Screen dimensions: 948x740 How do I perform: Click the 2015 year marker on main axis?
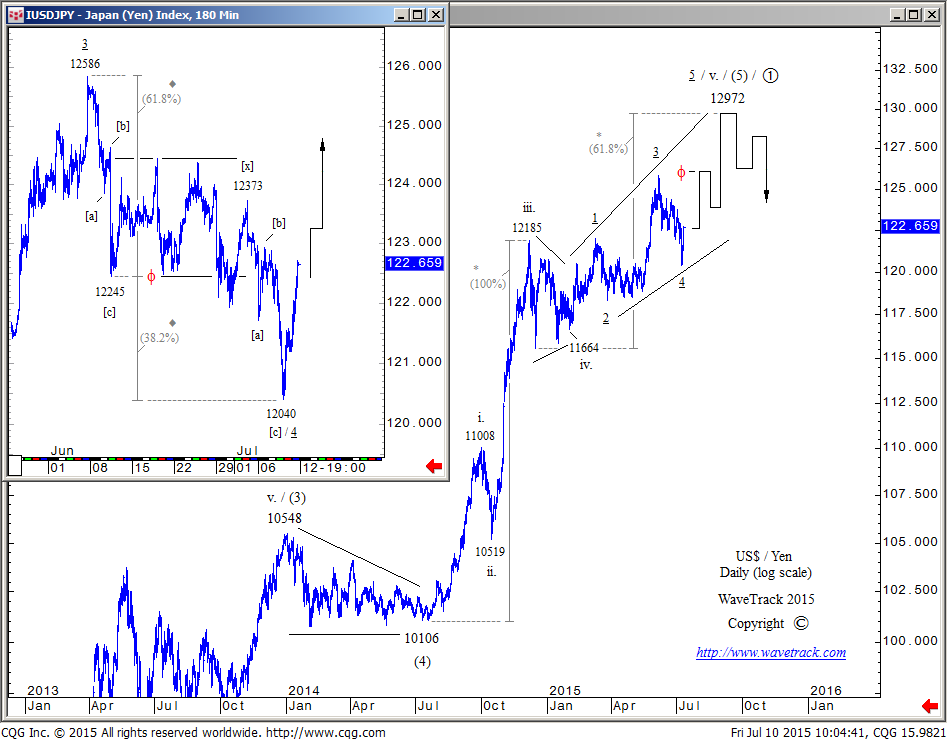[x=565, y=690]
